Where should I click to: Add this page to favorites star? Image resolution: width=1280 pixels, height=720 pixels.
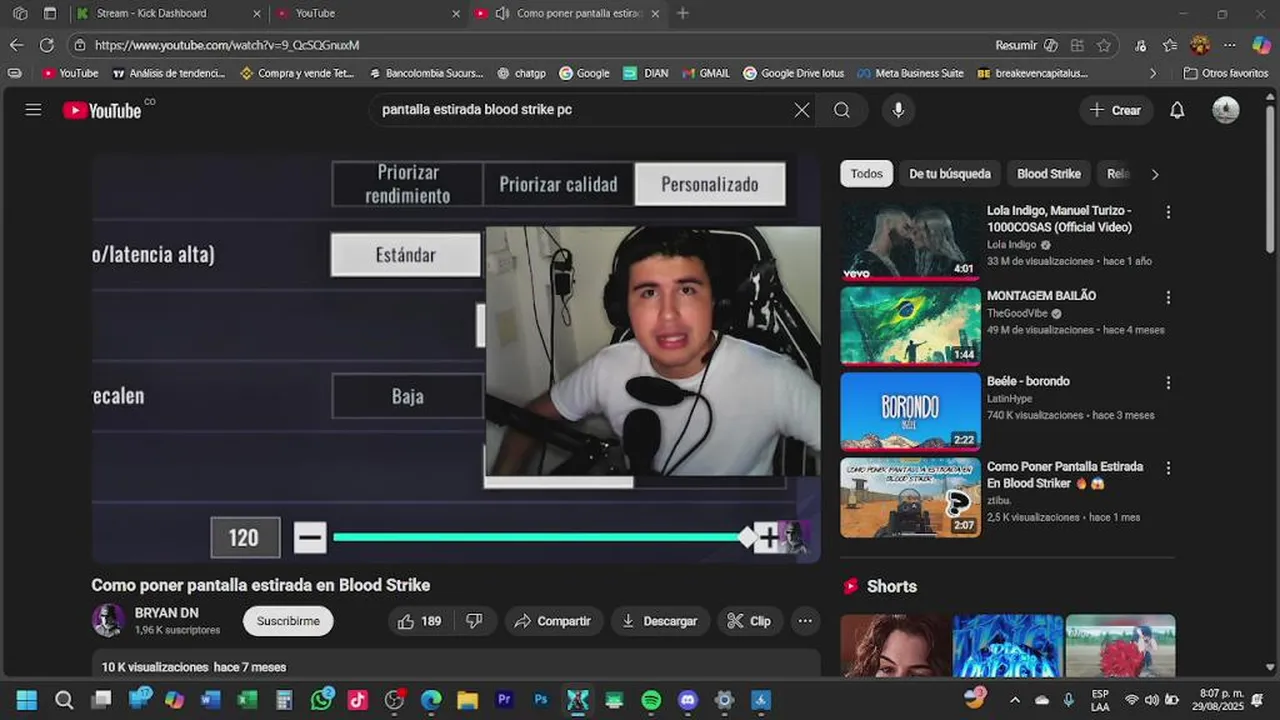click(x=1104, y=45)
